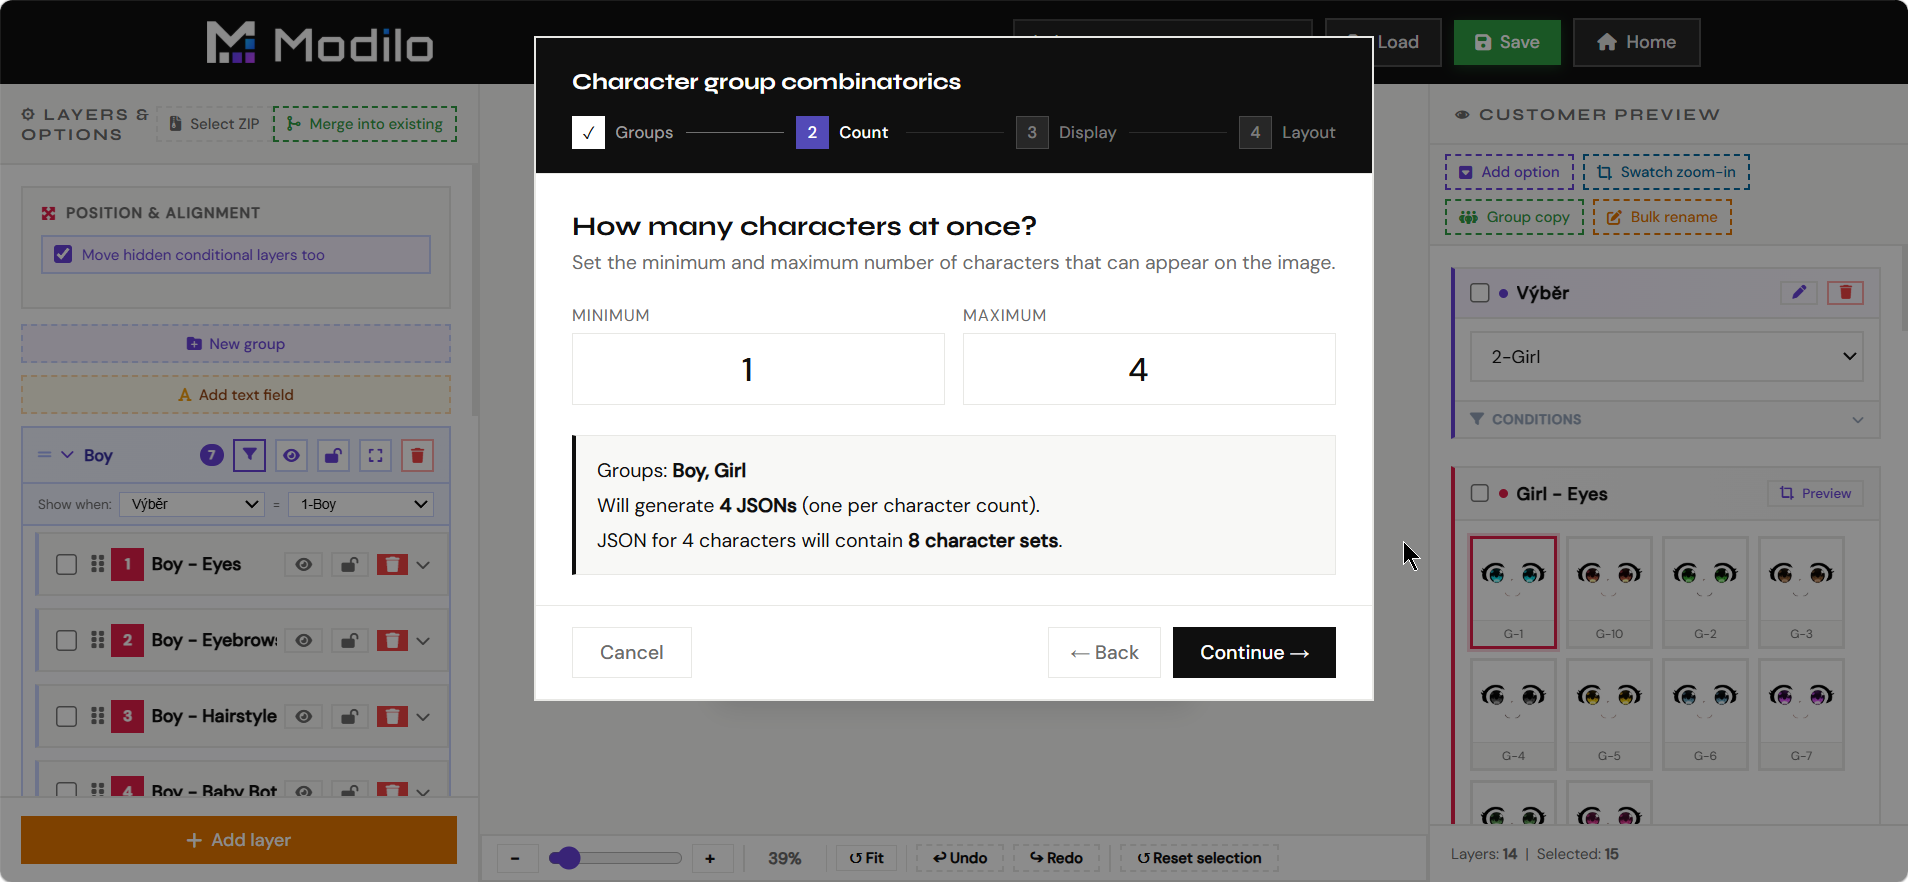Delete the Boy – Eyes layer
The image size is (1908, 882).
coord(392,565)
